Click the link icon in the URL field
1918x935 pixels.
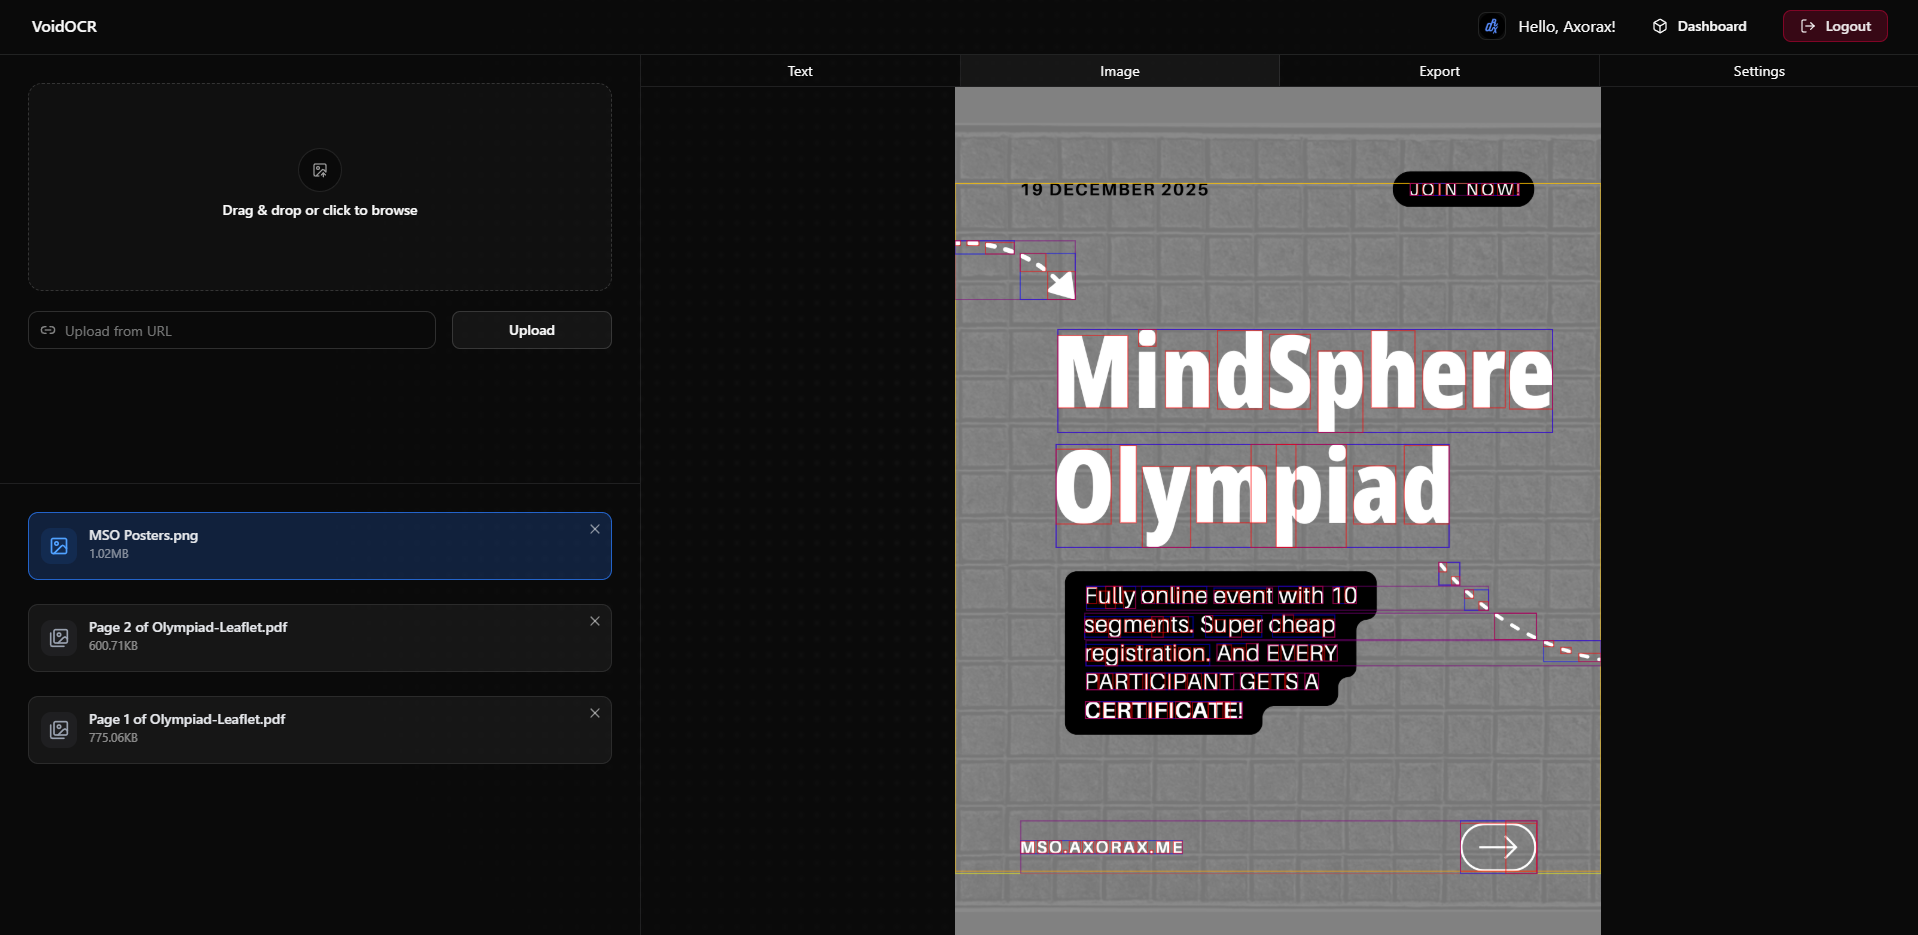point(48,330)
